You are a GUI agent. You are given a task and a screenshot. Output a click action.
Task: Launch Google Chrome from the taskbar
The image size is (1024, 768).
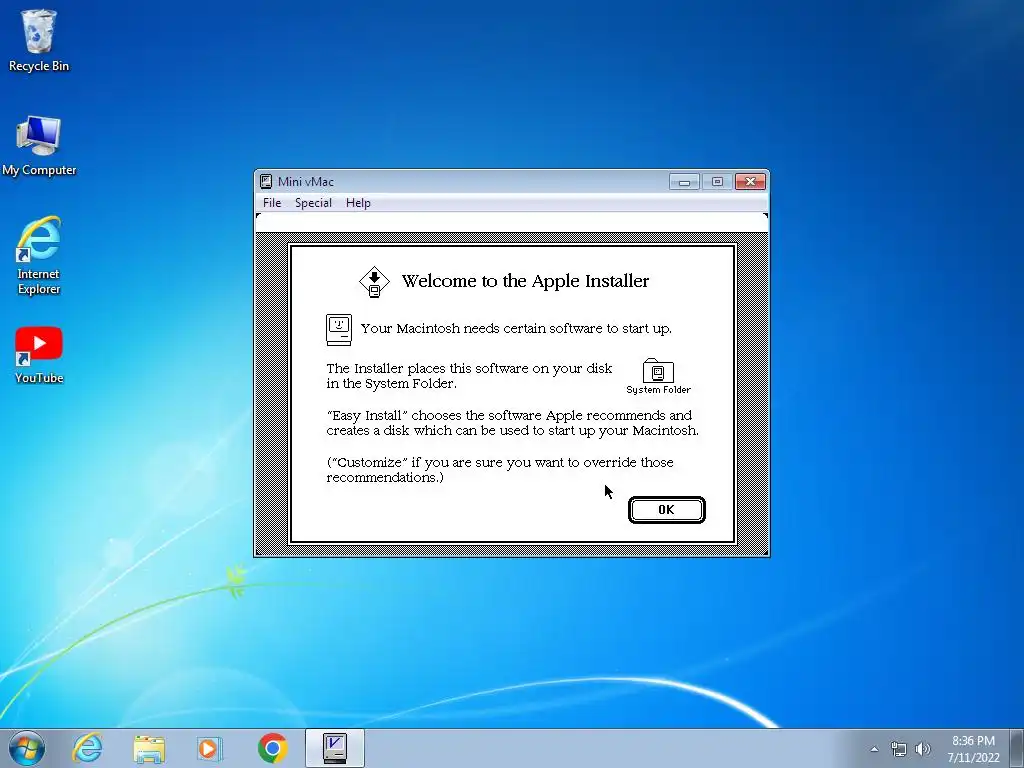point(272,748)
